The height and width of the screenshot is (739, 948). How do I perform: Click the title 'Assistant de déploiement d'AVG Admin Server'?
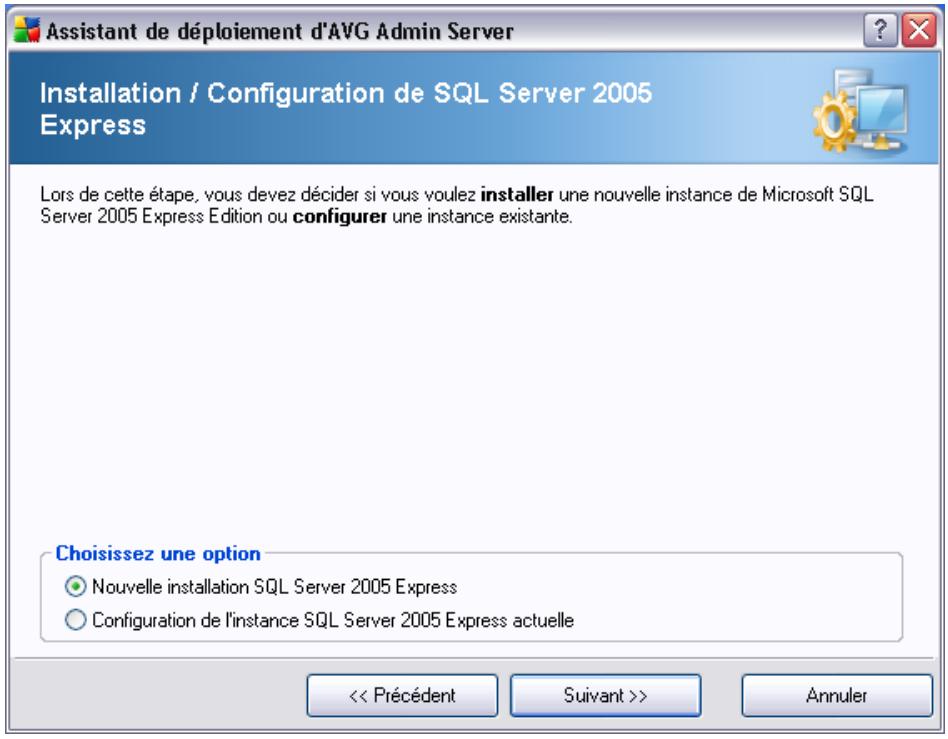[280, 31]
